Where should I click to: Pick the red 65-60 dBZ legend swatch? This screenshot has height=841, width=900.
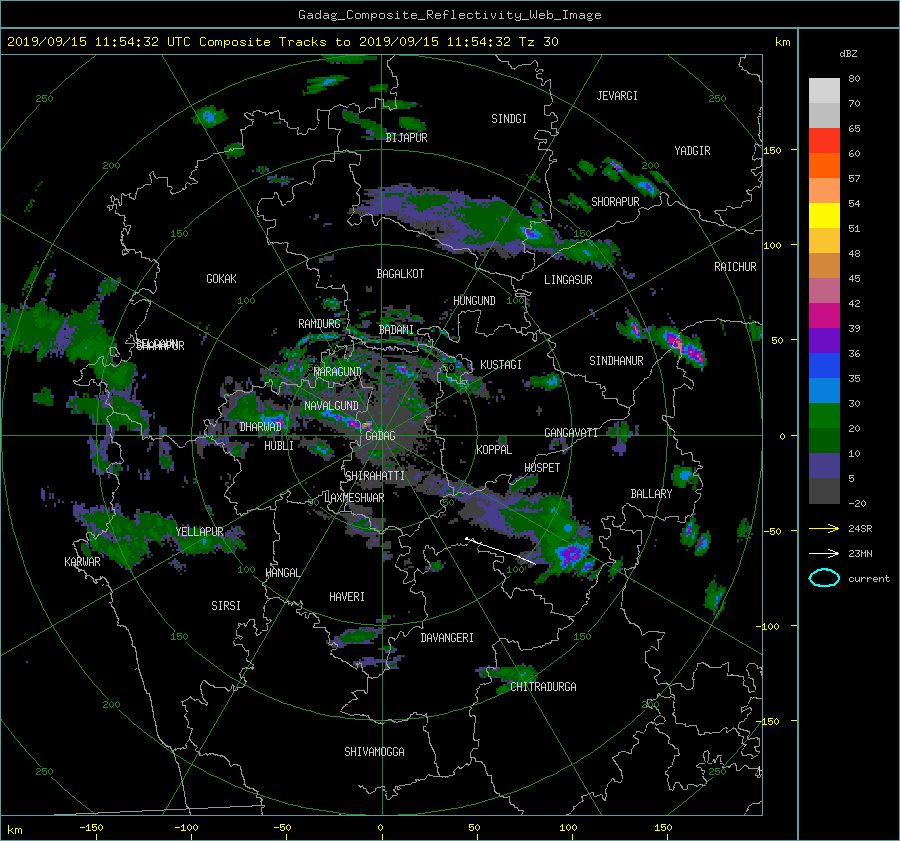(x=824, y=141)
